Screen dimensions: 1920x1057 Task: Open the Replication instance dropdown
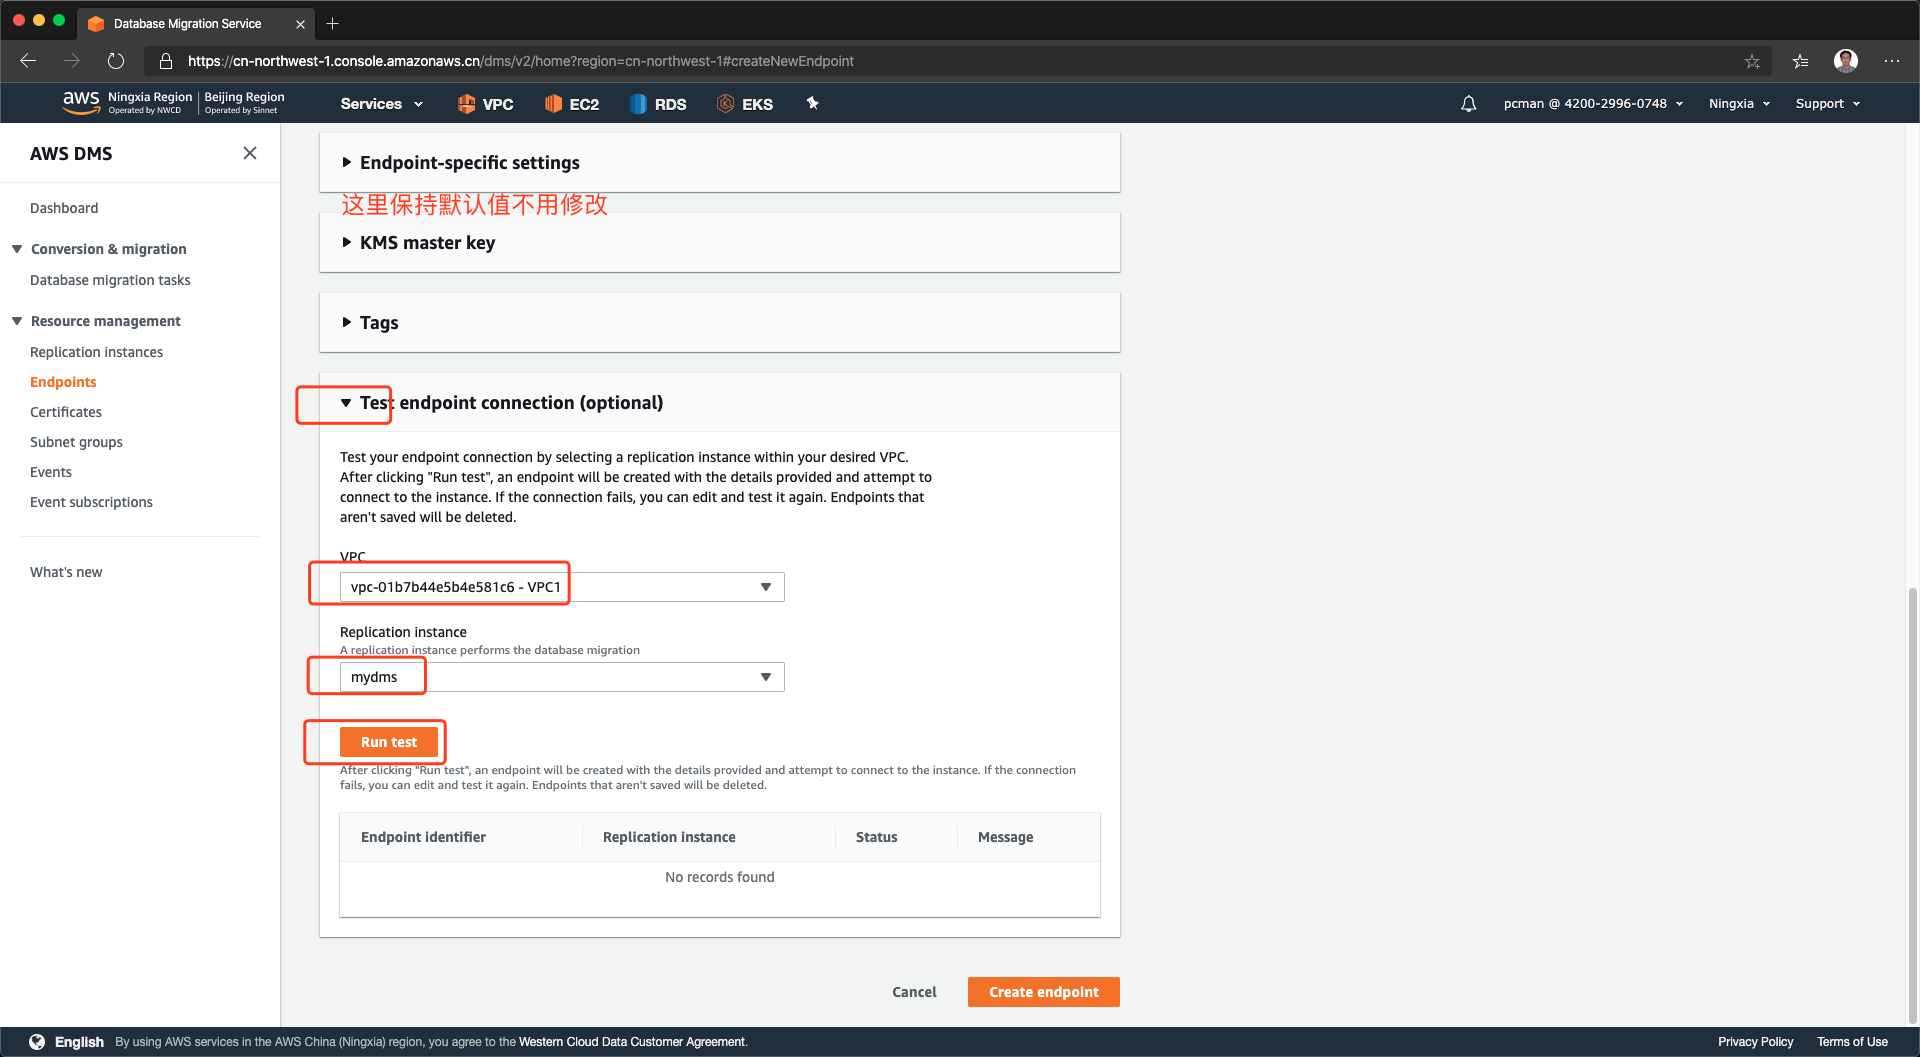pyautogui.click(x=562, y=677)
